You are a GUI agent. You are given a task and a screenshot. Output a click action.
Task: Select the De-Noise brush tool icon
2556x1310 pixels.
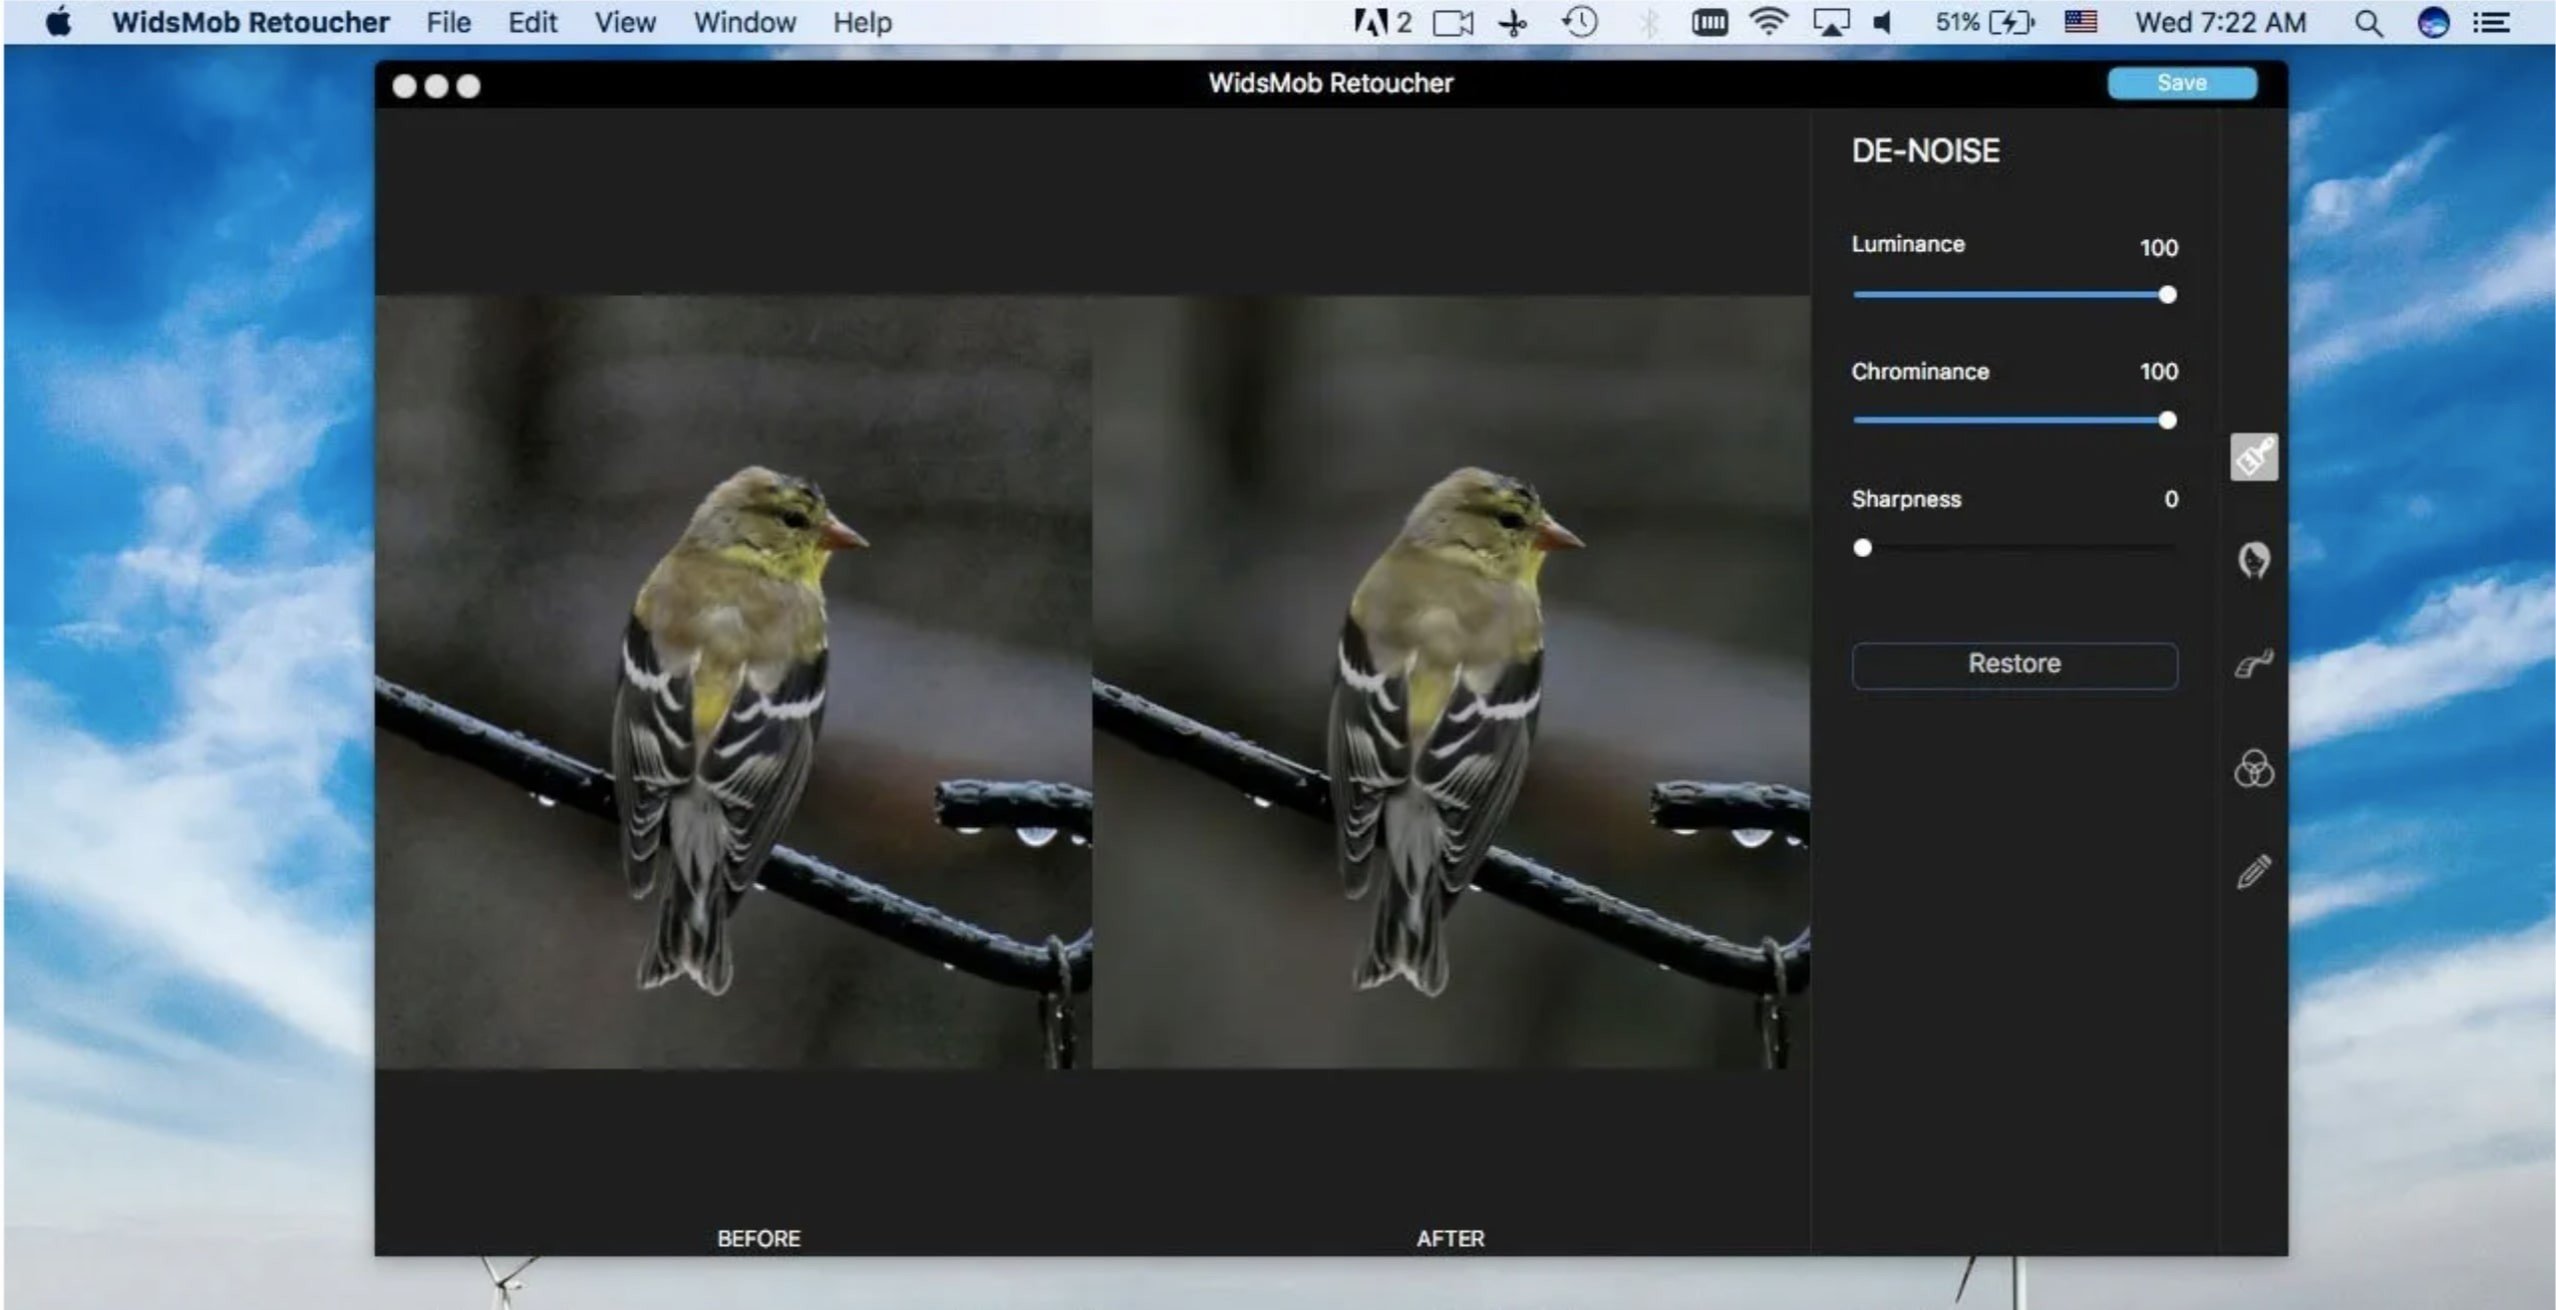click(2252, 457)
